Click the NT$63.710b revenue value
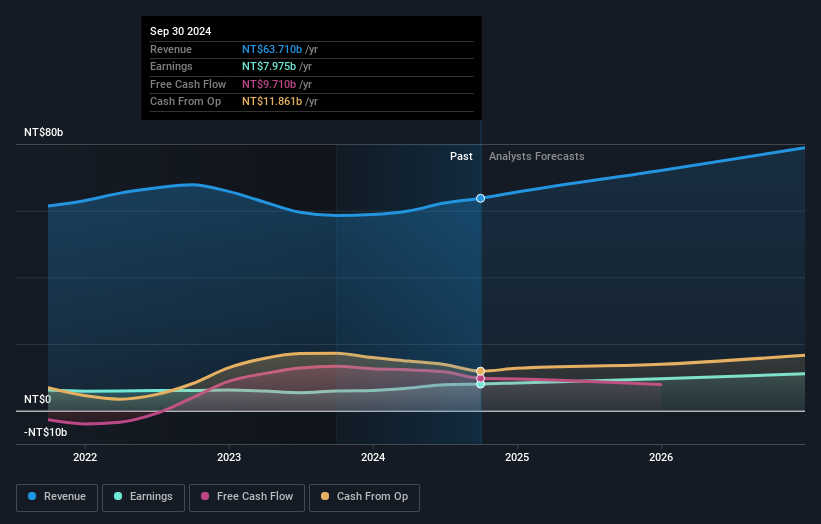 [x=272, y=49]
